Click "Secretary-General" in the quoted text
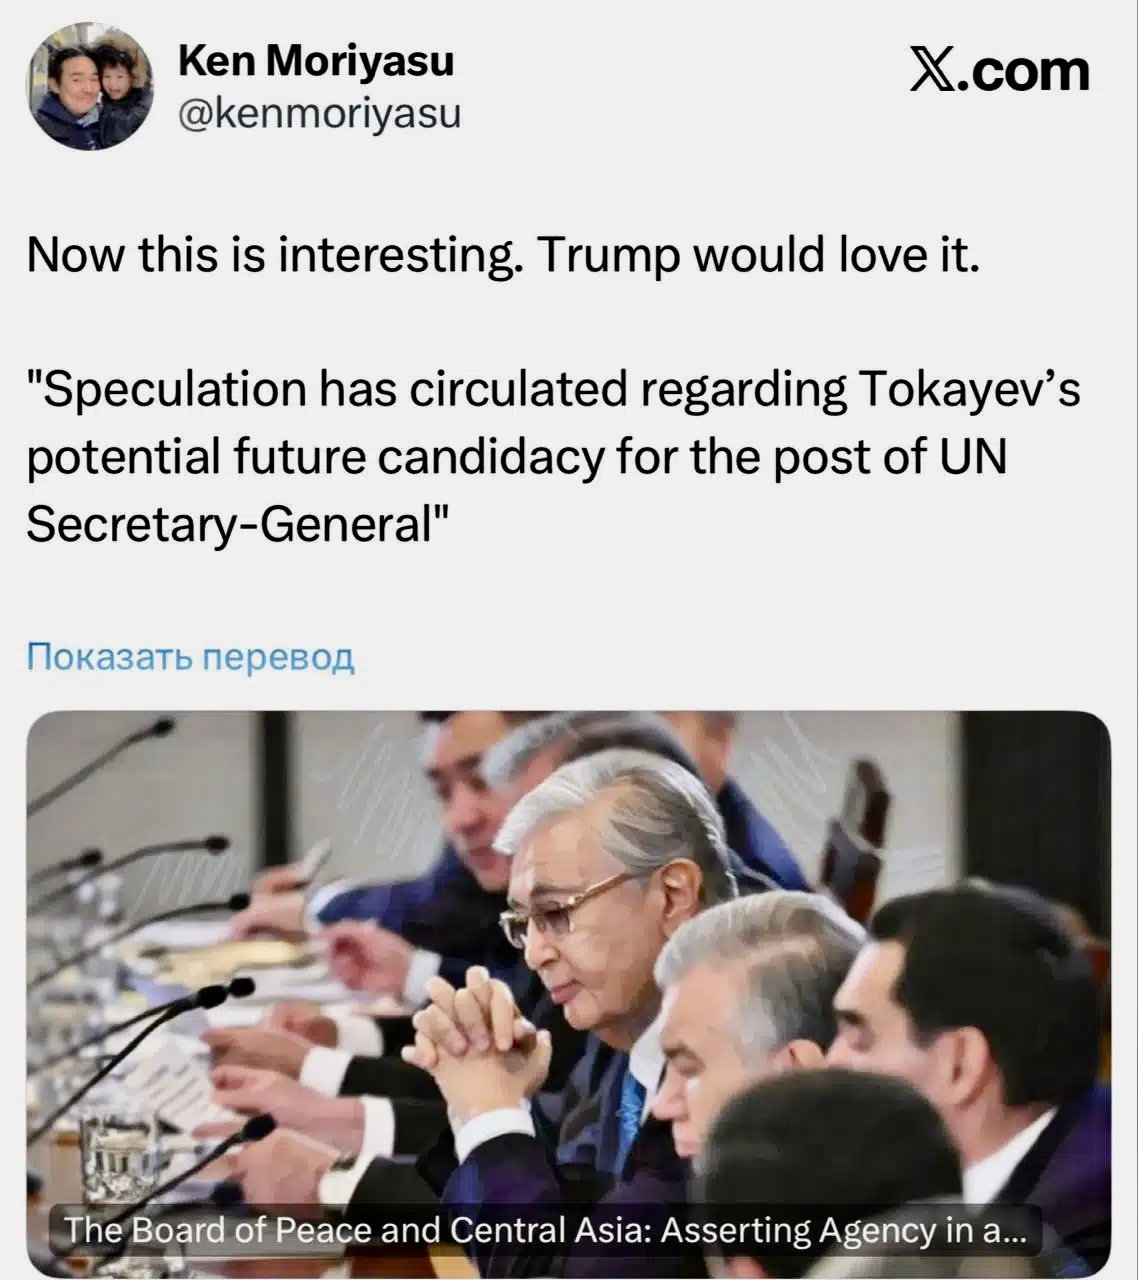The width and height of the screenshot is (1138, 1280). [x=228, y=523]
